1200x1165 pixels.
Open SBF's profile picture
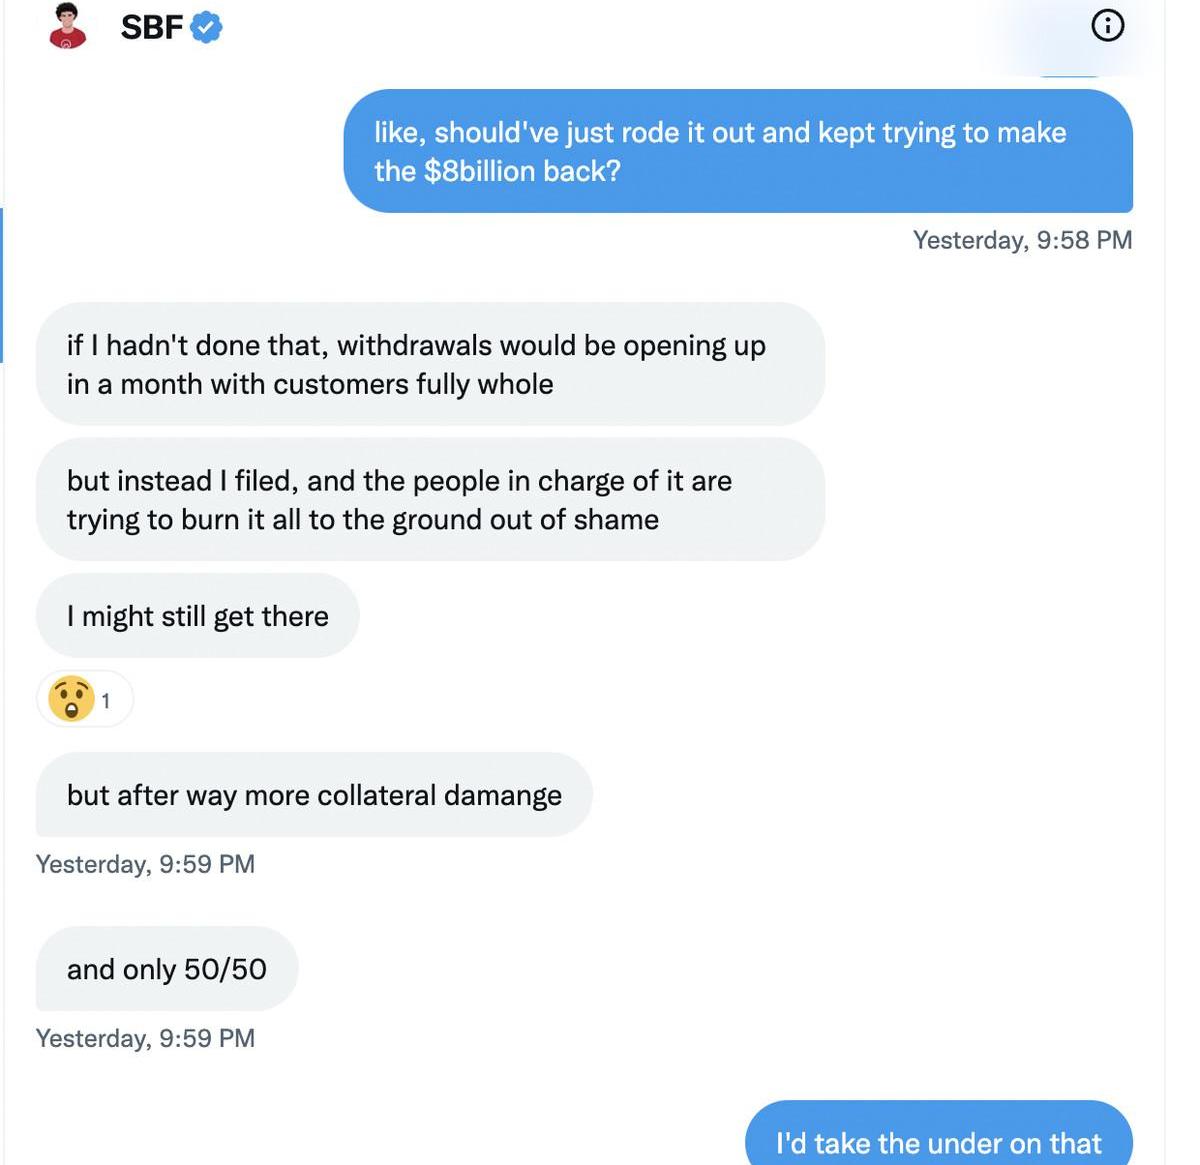click(67, 26)
